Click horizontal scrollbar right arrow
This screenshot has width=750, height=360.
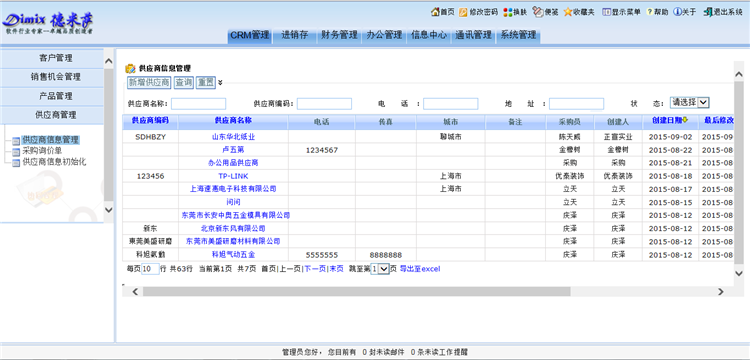pyautogui.click(x=721, y=292)
